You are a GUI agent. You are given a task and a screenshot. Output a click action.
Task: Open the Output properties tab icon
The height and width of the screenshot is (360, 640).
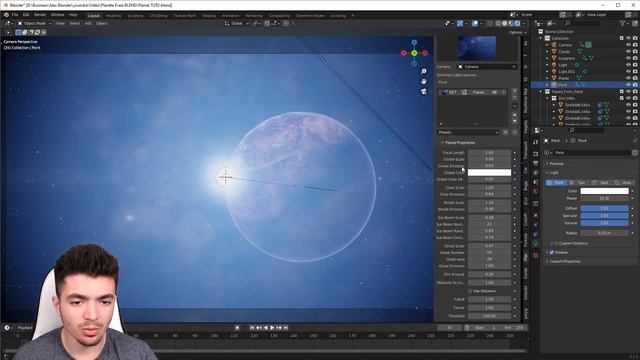[536, 163]
